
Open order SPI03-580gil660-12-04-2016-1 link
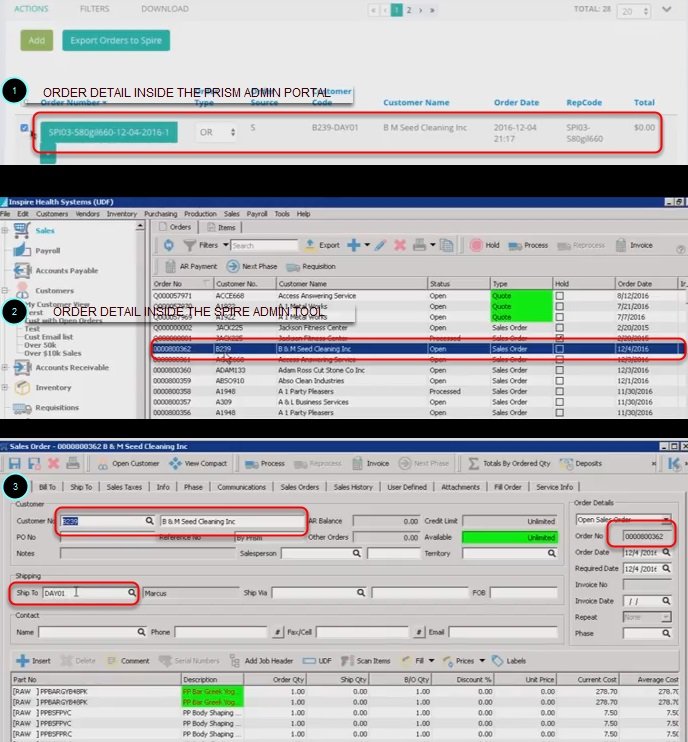click(109, 132)
